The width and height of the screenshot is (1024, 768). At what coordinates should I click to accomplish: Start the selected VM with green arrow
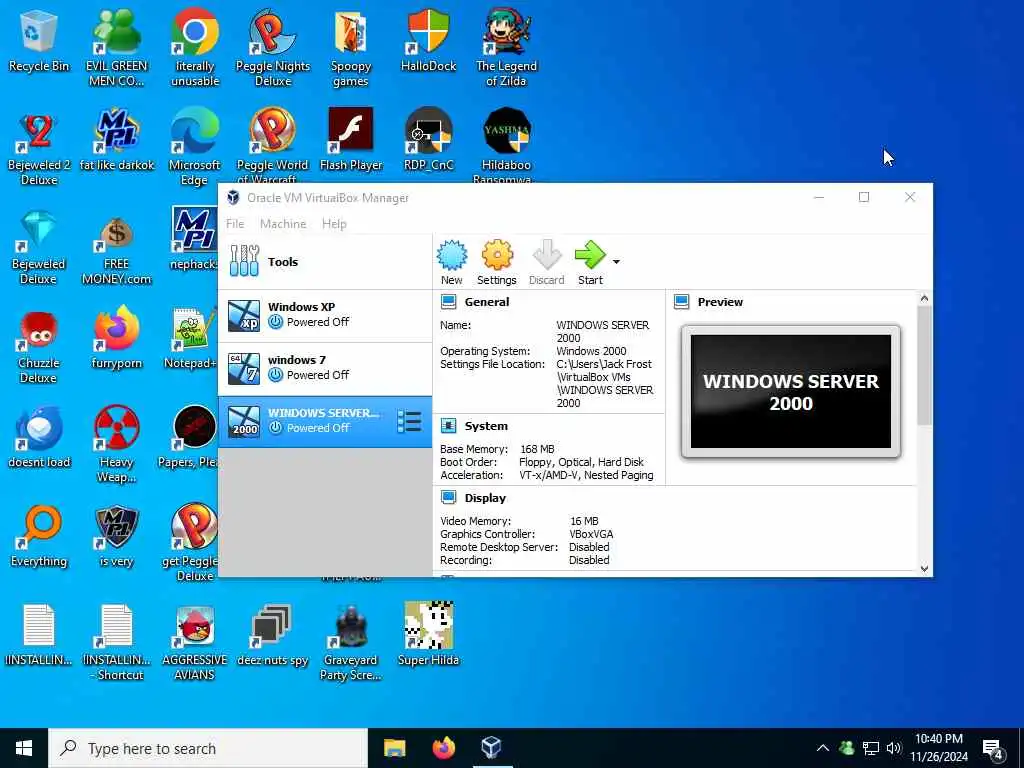point(590,262)
